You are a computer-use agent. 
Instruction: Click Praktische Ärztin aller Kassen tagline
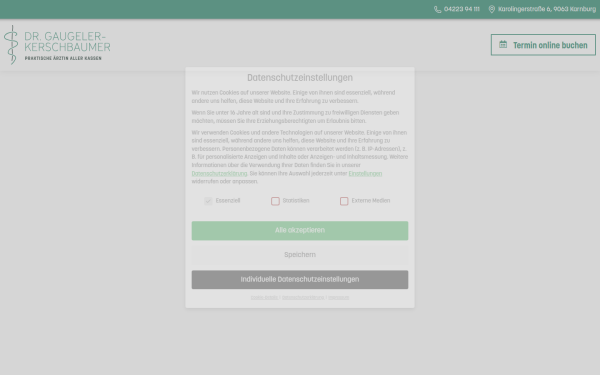[63, 58]
